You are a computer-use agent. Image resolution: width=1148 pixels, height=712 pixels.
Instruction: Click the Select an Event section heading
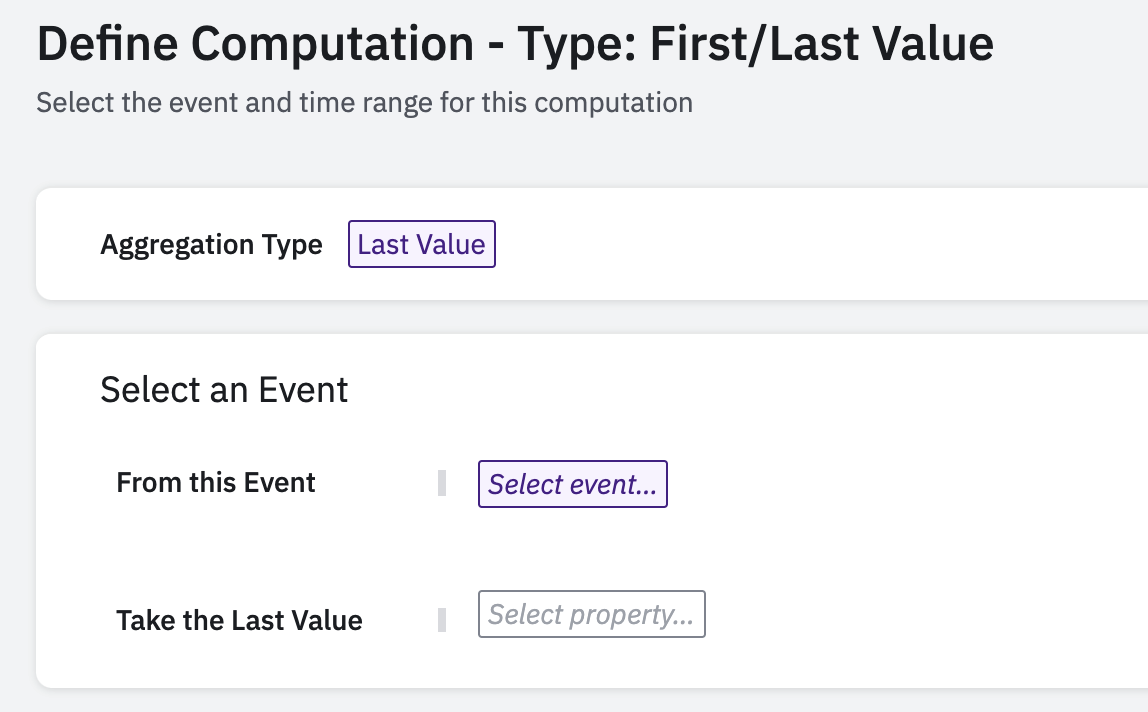tap(224, 390)
